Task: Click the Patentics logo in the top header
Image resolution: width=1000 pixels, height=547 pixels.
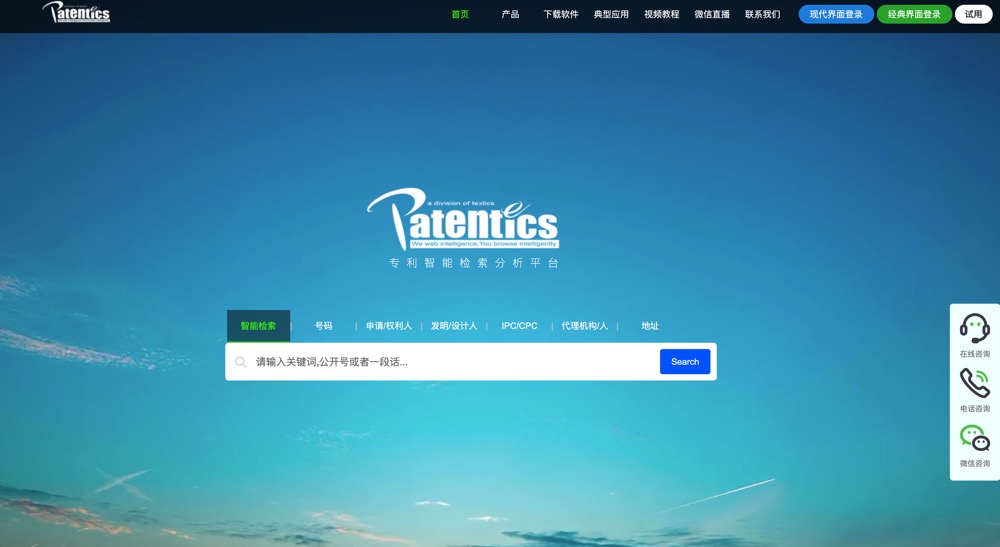Action: [76, 12]
